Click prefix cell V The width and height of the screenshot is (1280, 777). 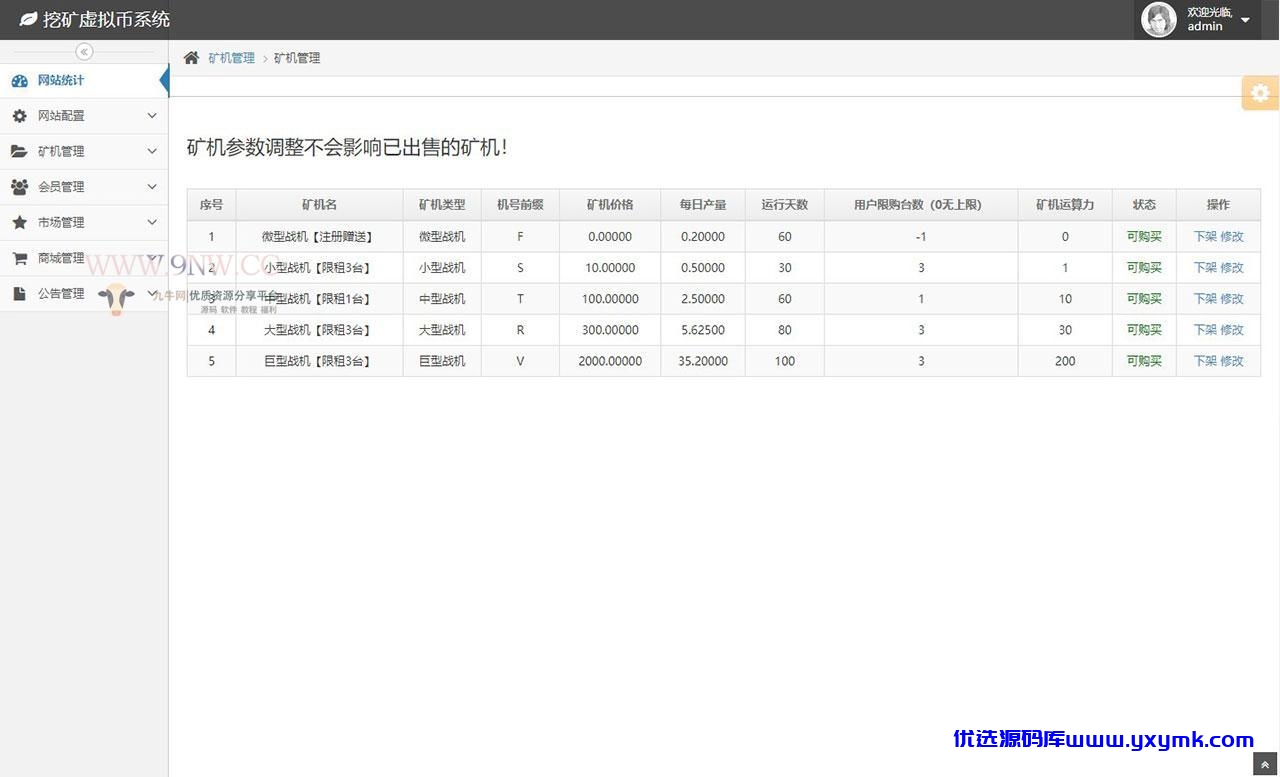[520, 361]
